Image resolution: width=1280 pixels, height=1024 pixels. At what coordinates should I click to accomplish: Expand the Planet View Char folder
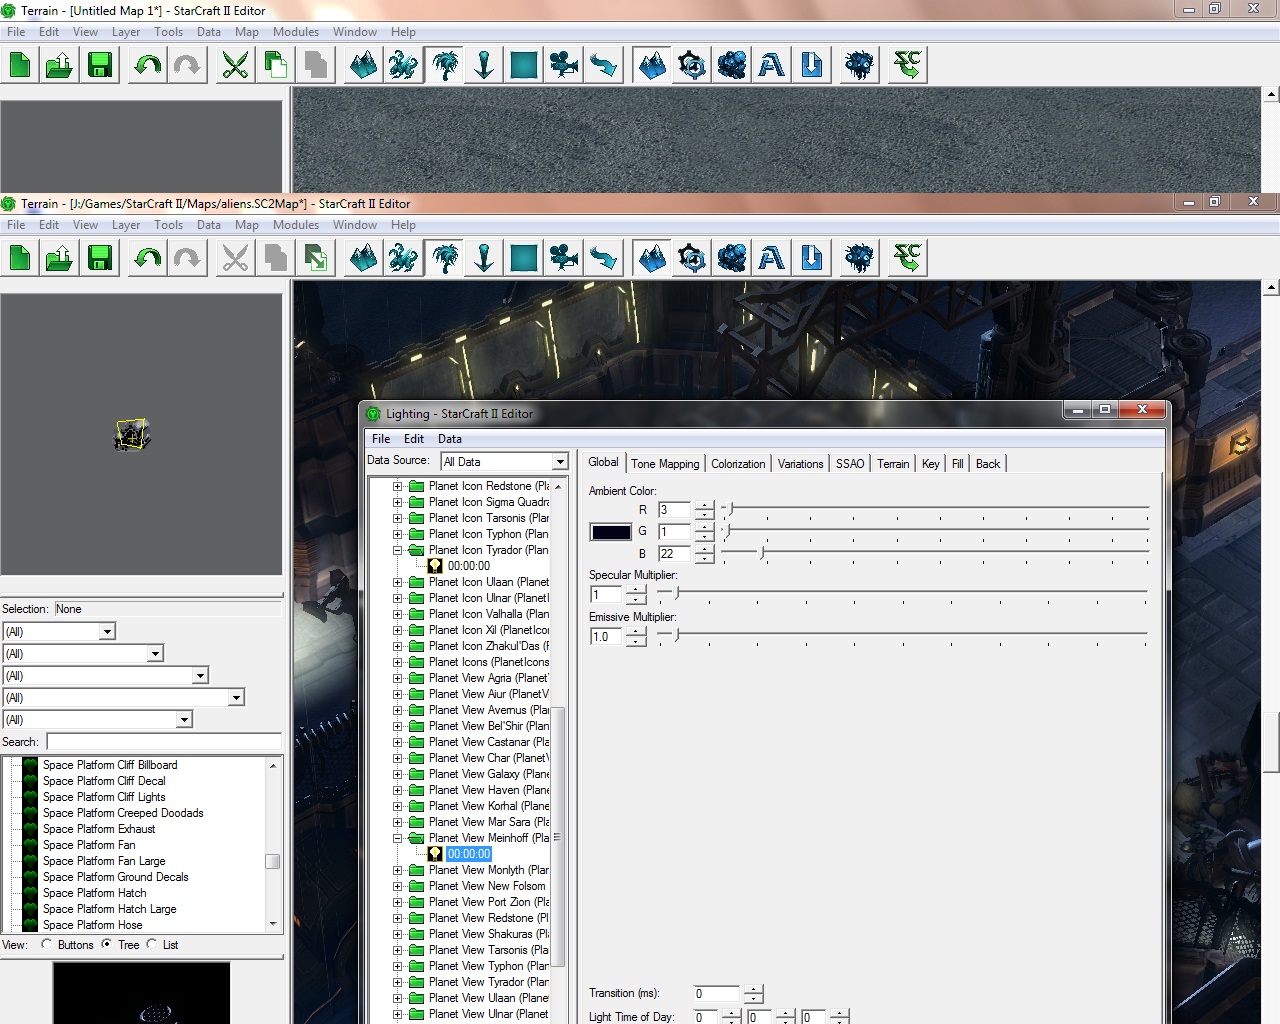click(x=397, y=758)
